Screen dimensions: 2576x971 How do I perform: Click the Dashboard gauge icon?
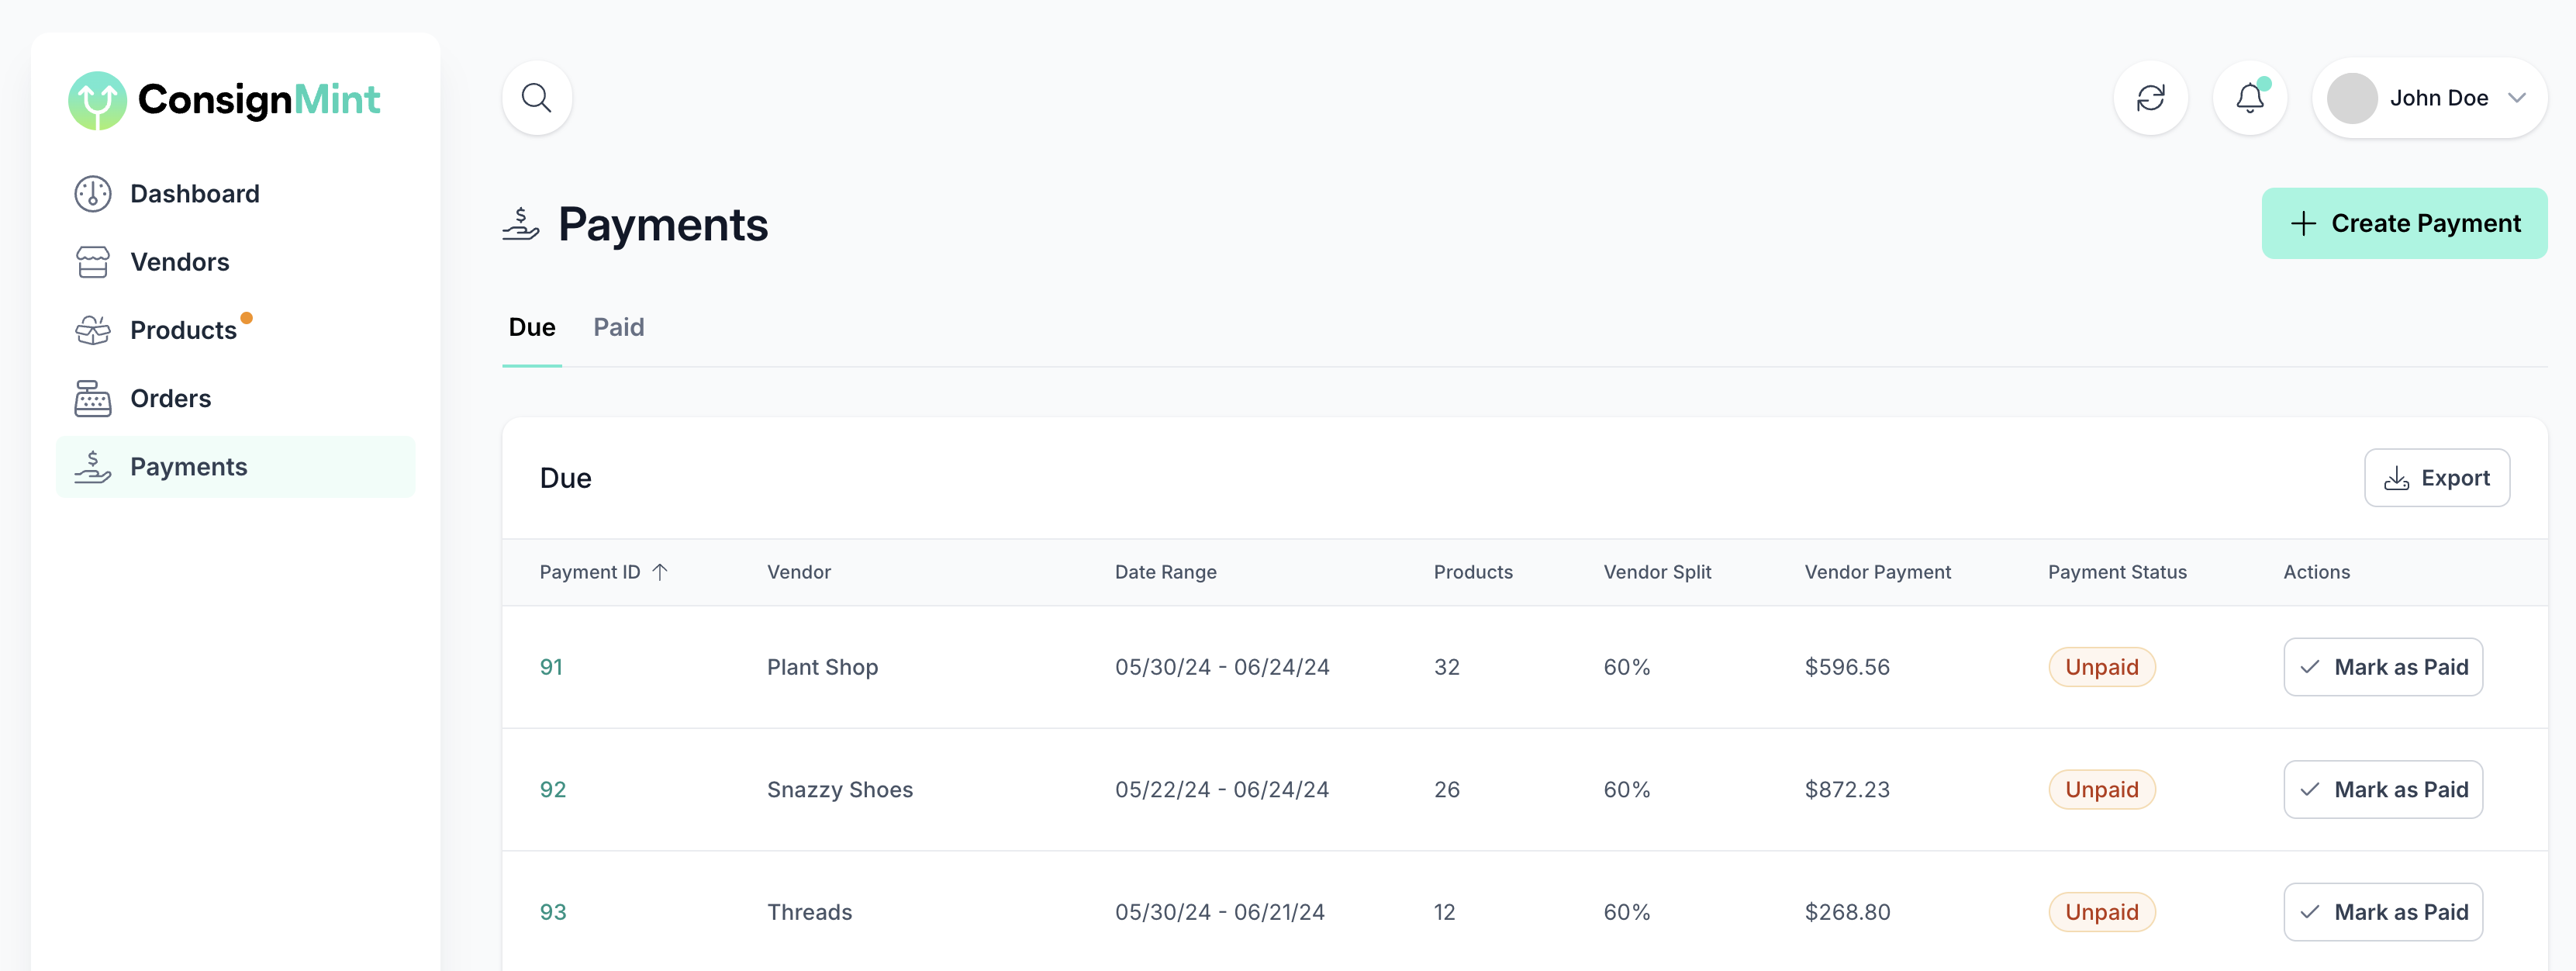(x=93, y=194)
